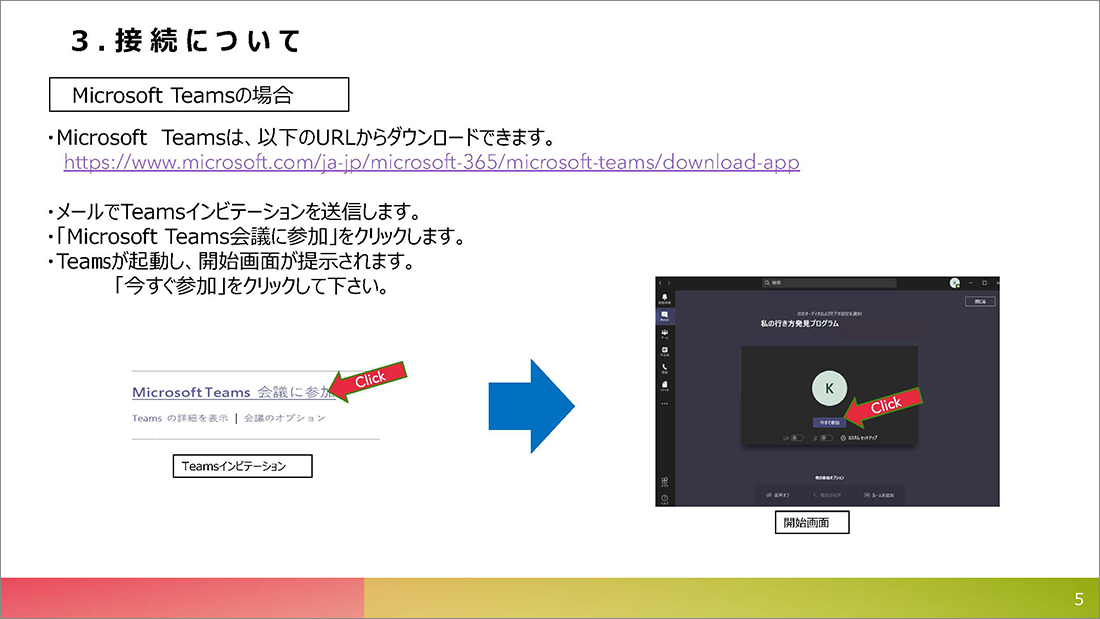This screenshot has height=619, width=1100.
Task: Toggle the microphone switch on pre-join screen
Action: [x=826, y=438]
